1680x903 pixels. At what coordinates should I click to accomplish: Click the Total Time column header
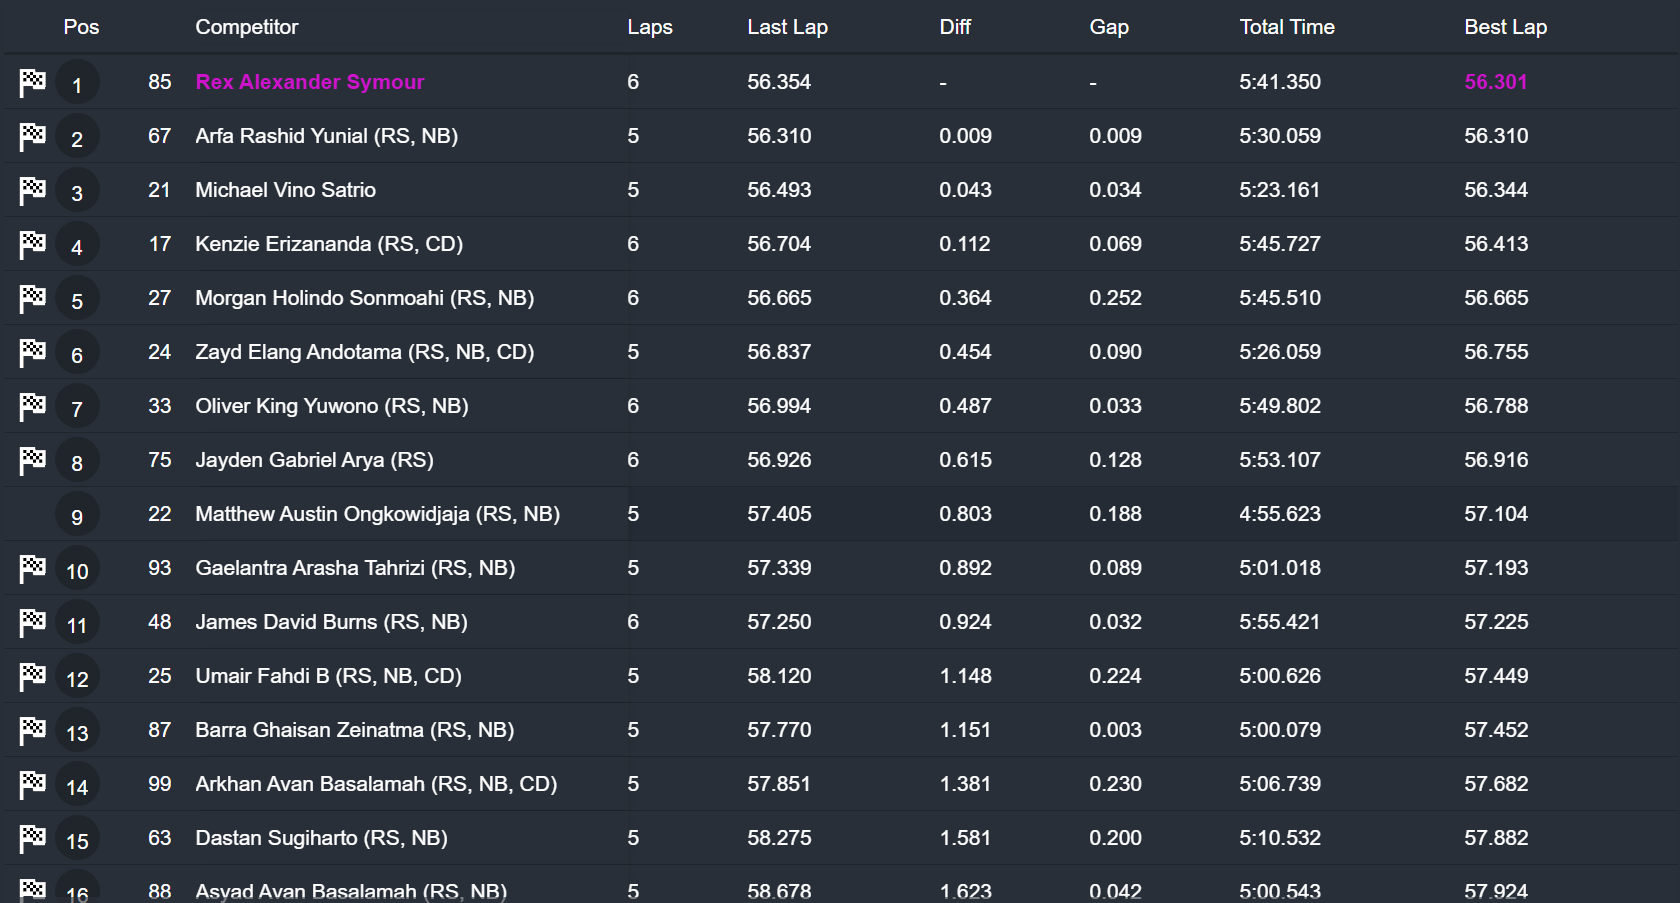1286,27
